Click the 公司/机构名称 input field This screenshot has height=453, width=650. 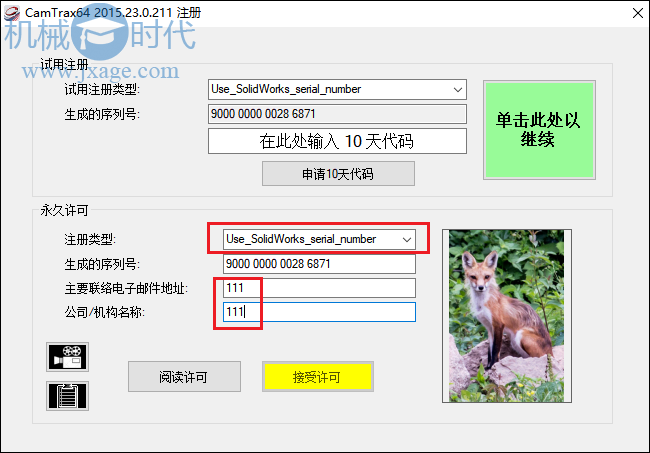(319, 312)
